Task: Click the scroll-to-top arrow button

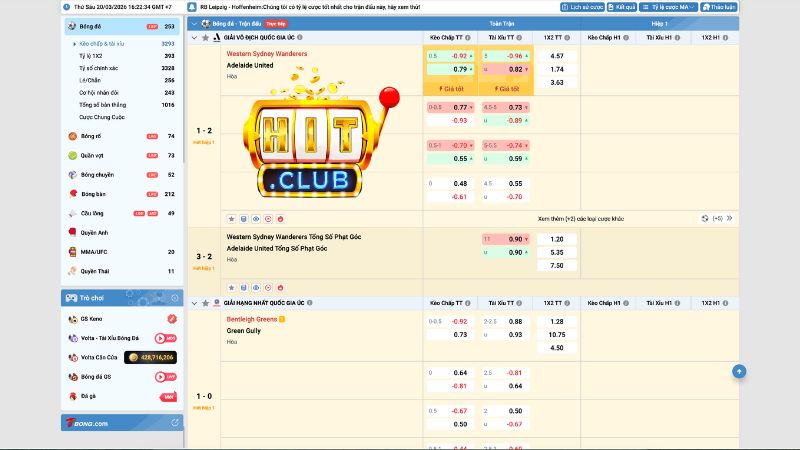Action: [739, 371]
